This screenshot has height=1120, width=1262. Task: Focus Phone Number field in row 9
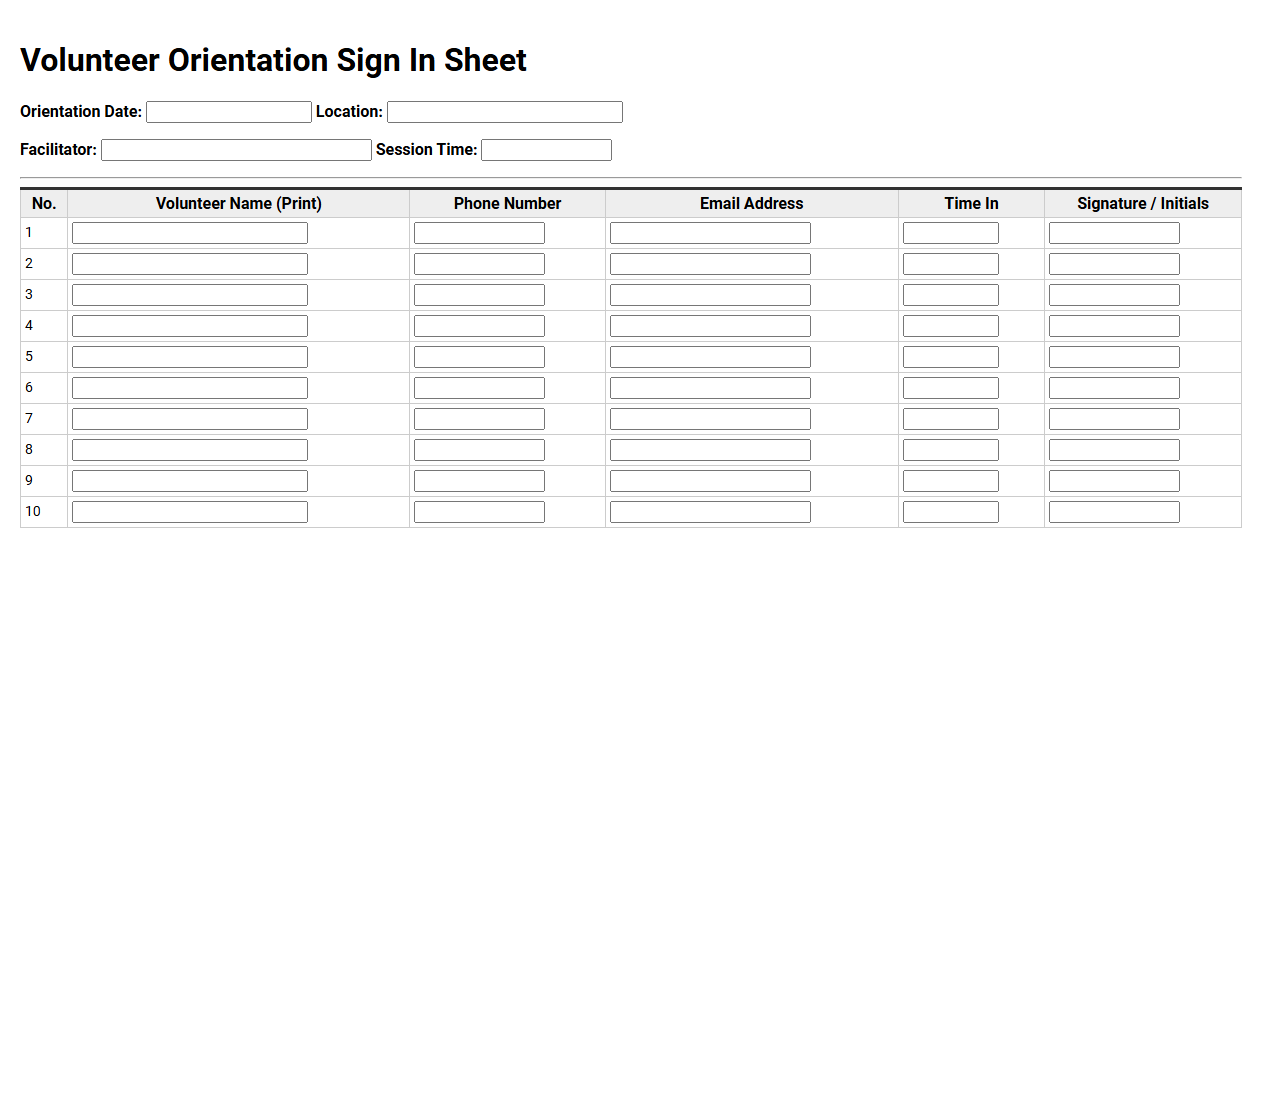[x=479, y=481]
